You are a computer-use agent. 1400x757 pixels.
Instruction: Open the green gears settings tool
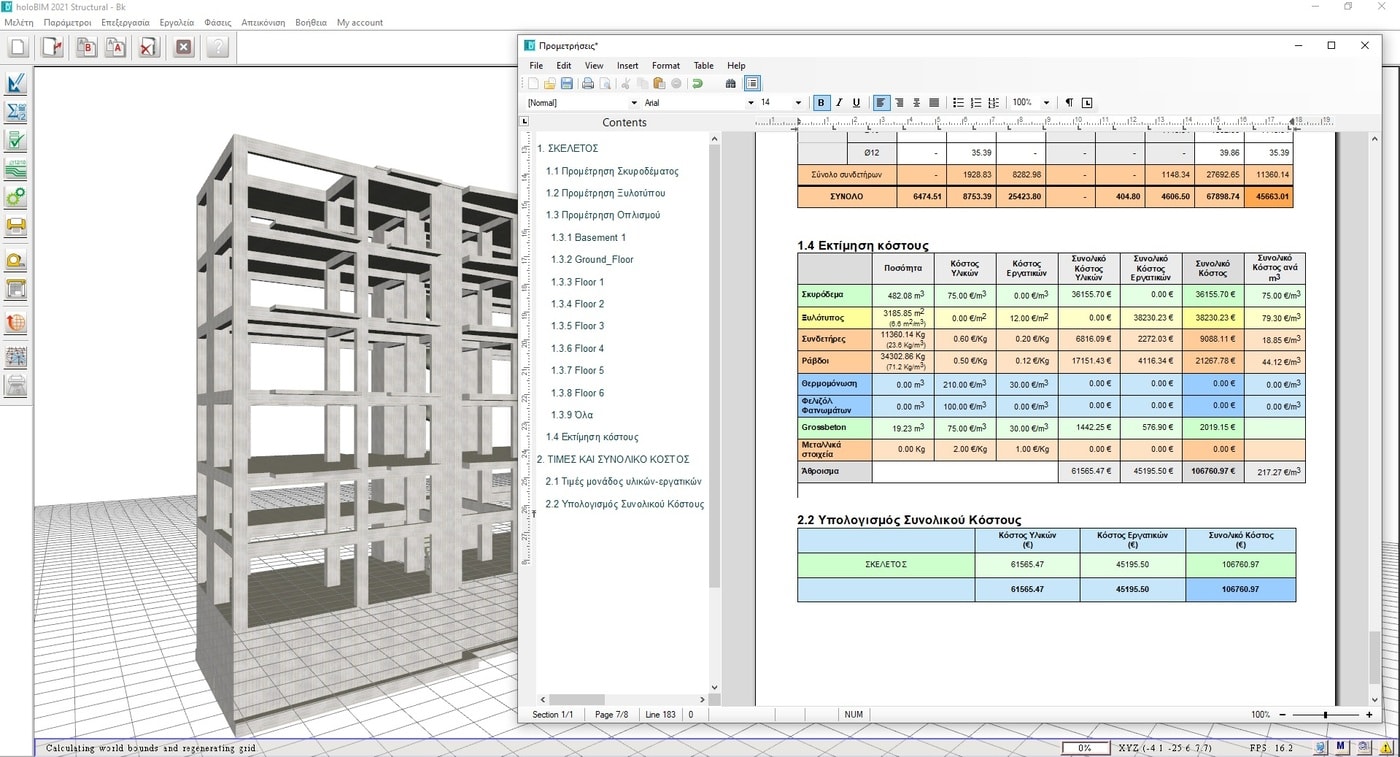[x=16, y=198]
